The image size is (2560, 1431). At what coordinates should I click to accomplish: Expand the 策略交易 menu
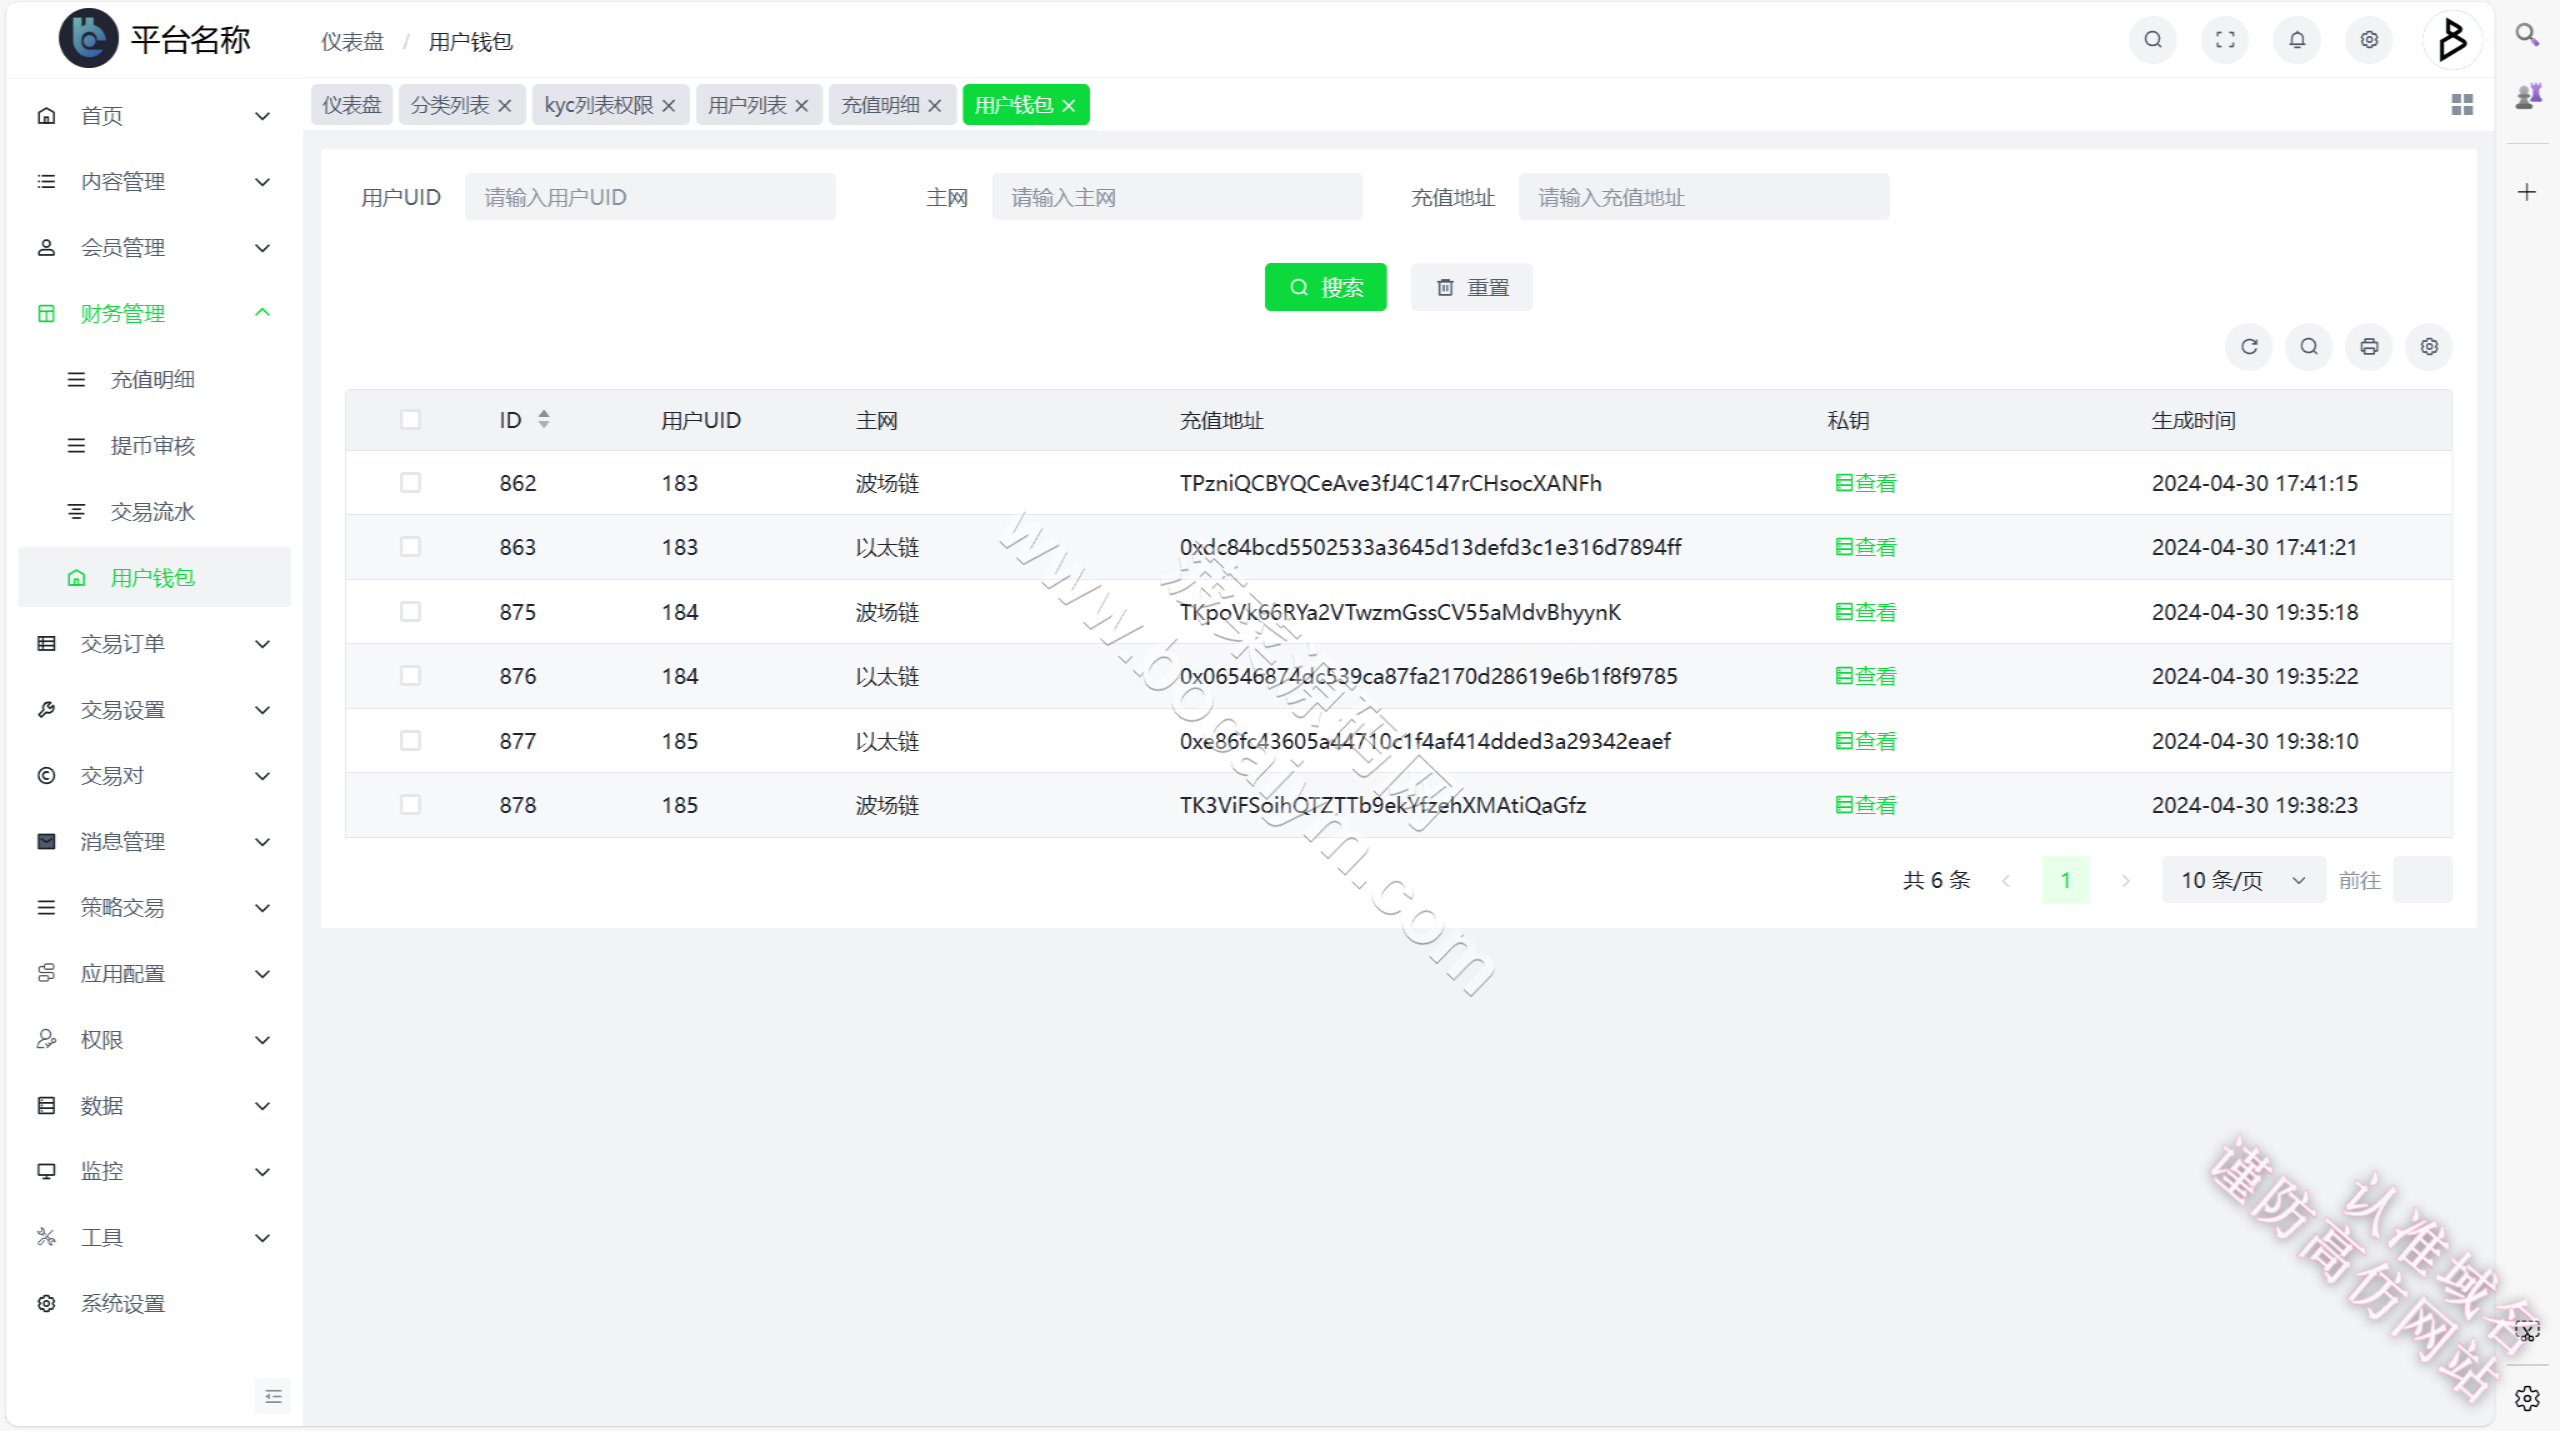click(x=154, y=908)
